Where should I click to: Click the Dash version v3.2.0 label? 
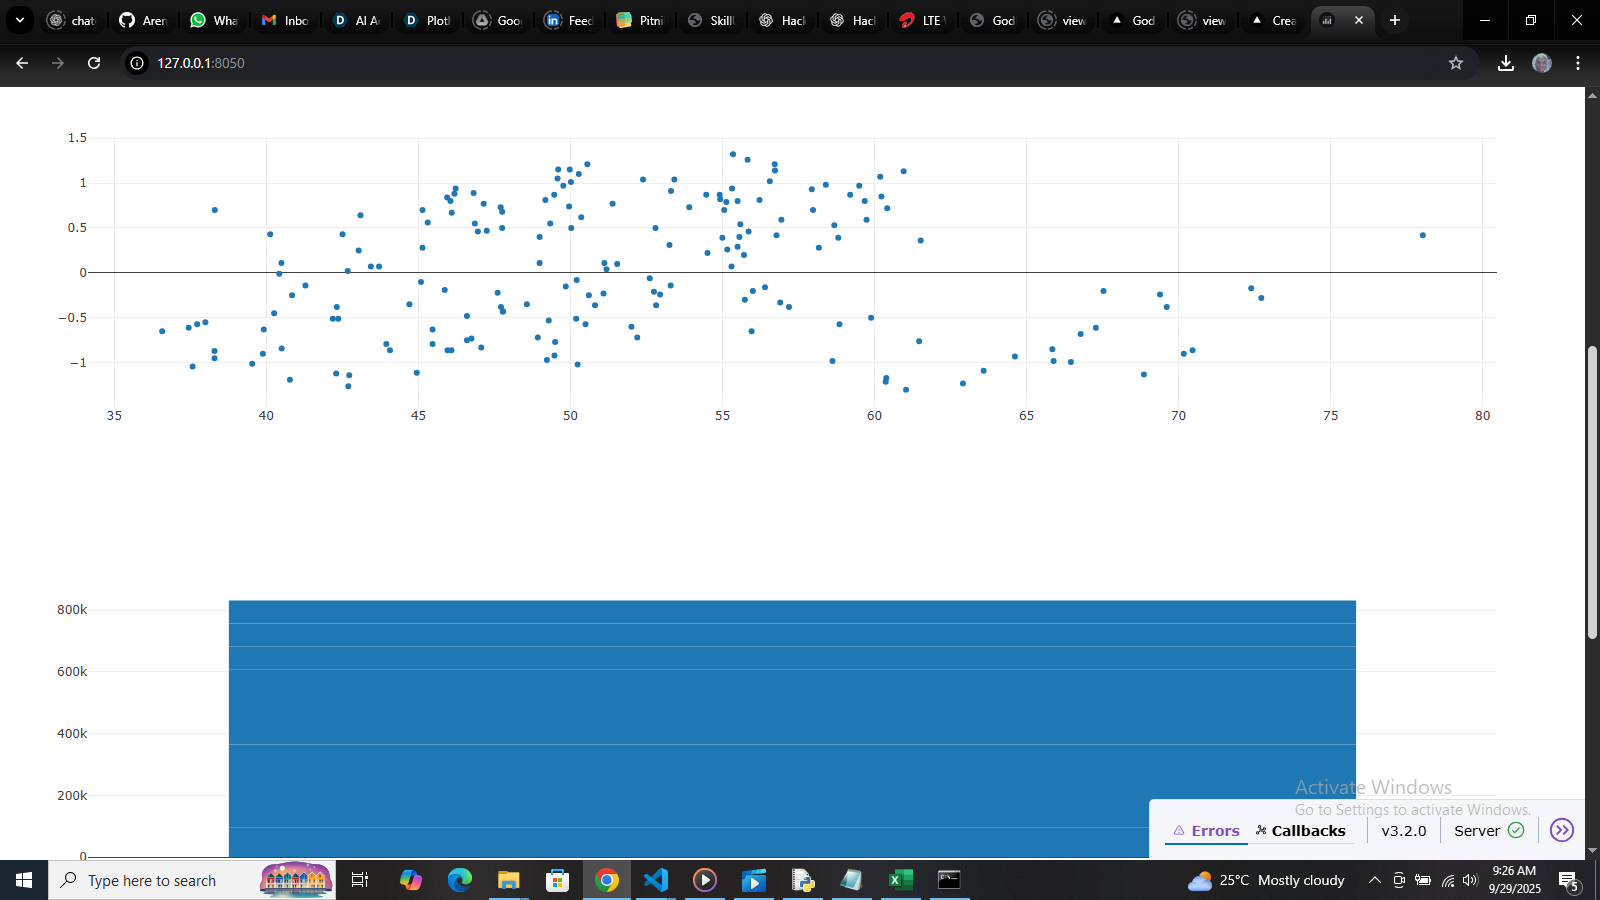click(x=1404, y=831)
